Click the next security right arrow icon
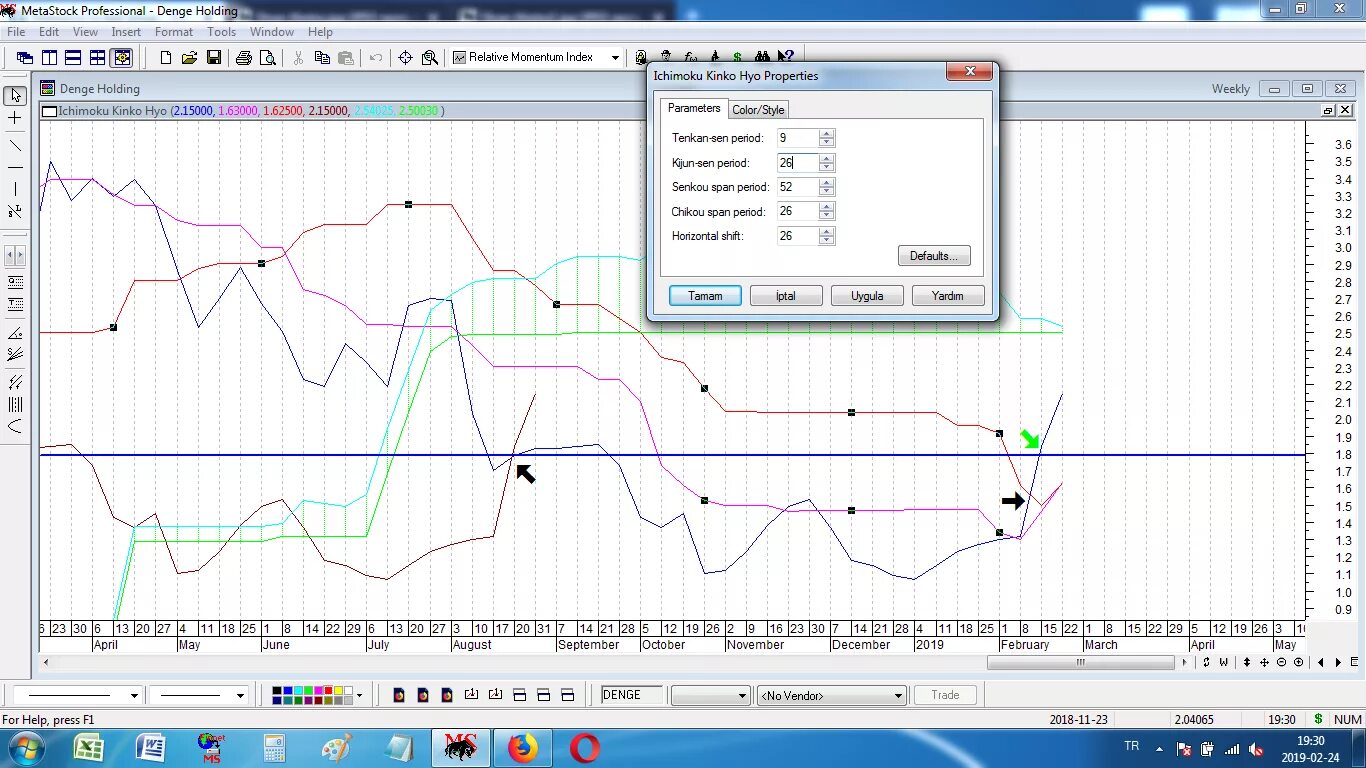The height and width of the screenshot is (768, 1366). 1338,662
